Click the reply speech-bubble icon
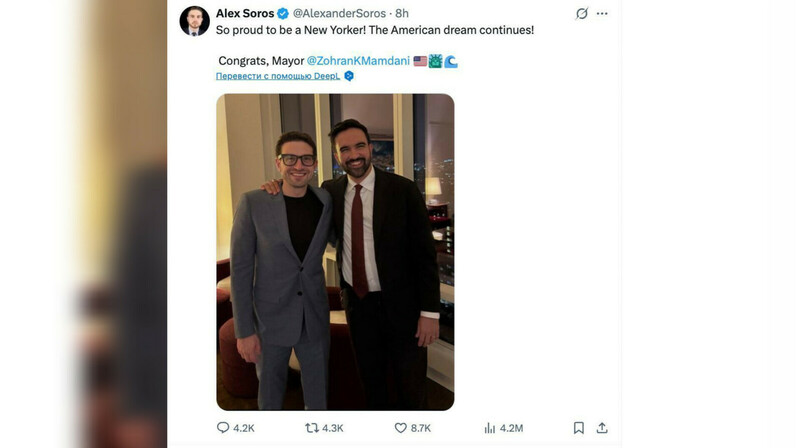This screenshot has width=800, height=448. [x=223, y=428]
